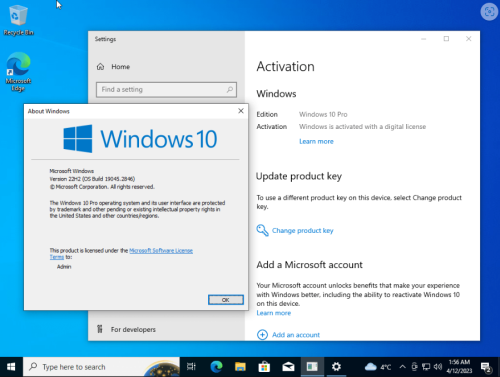Screen dimensions: 500x377
Task: Open the notification center icon
Action: tap(487, 367)
